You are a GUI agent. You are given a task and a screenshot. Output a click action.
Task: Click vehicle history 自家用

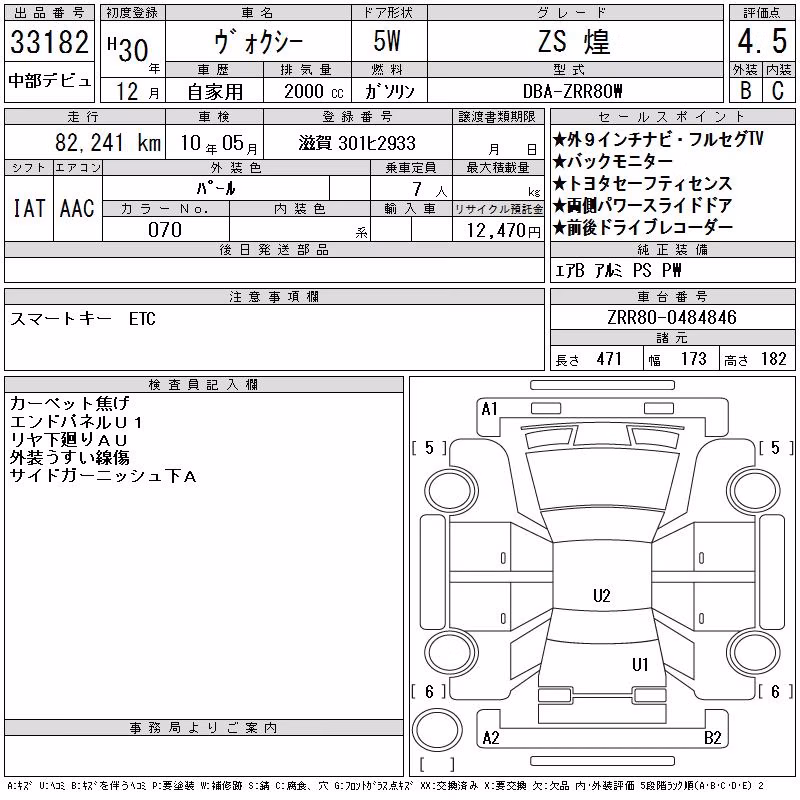(x=215, y=92)
